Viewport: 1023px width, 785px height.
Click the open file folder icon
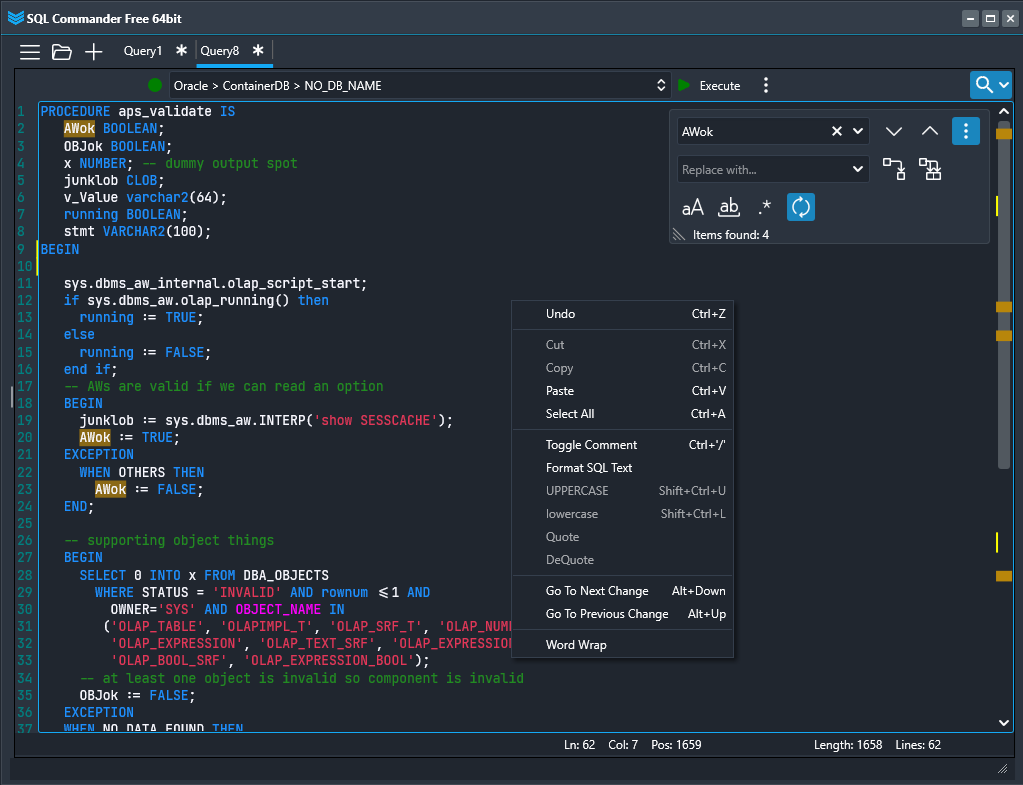pos(62,51)
